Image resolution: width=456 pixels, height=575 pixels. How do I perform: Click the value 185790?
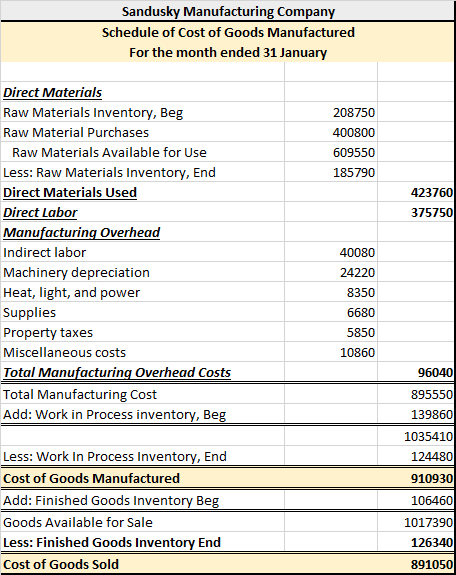[354, 172]
